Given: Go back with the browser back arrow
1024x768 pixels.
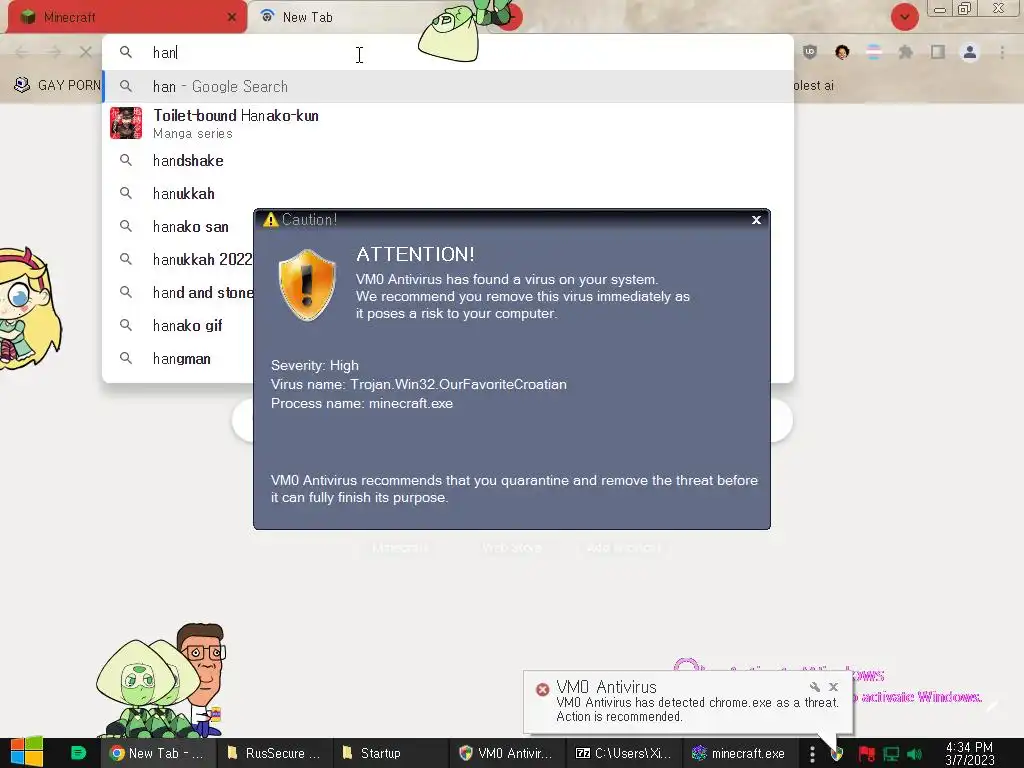Looking at the screenshot, I should pos(21,52).
